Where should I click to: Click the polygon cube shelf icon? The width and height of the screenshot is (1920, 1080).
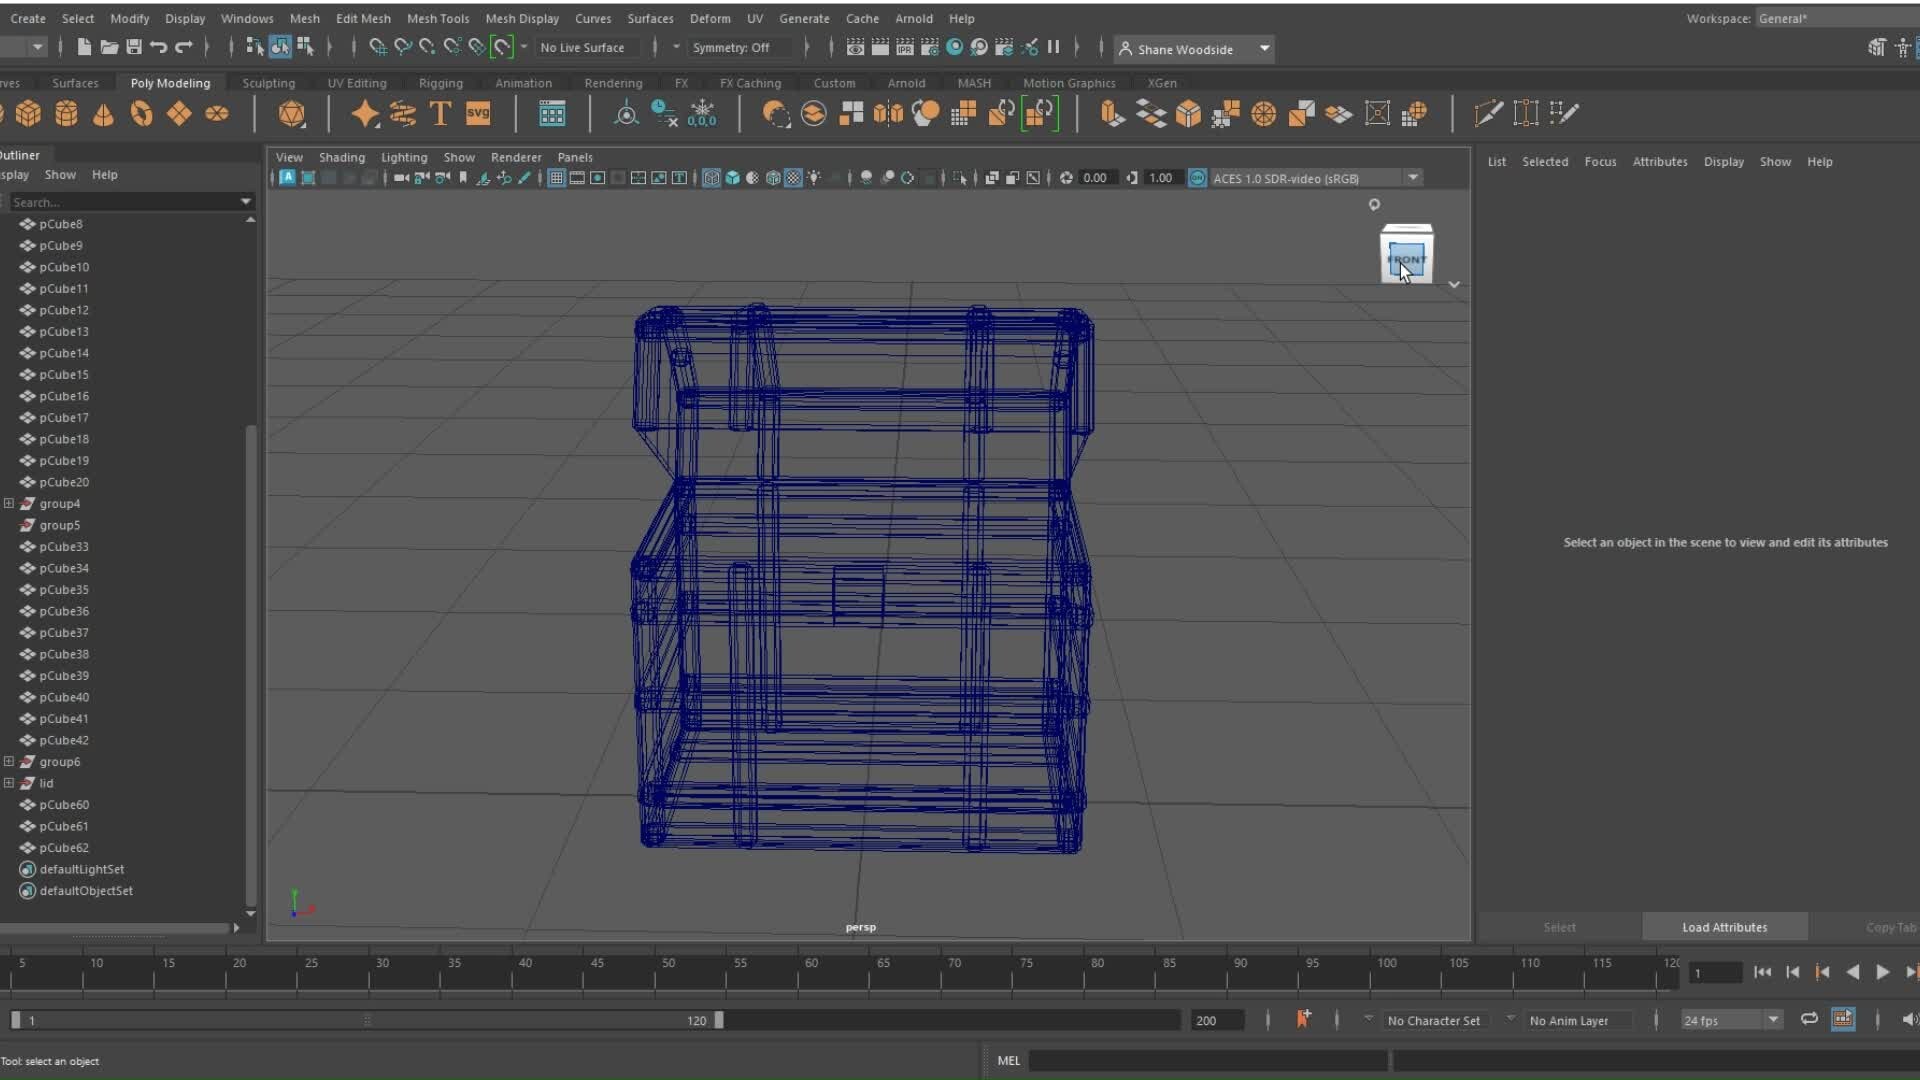[x=28, y=114]
